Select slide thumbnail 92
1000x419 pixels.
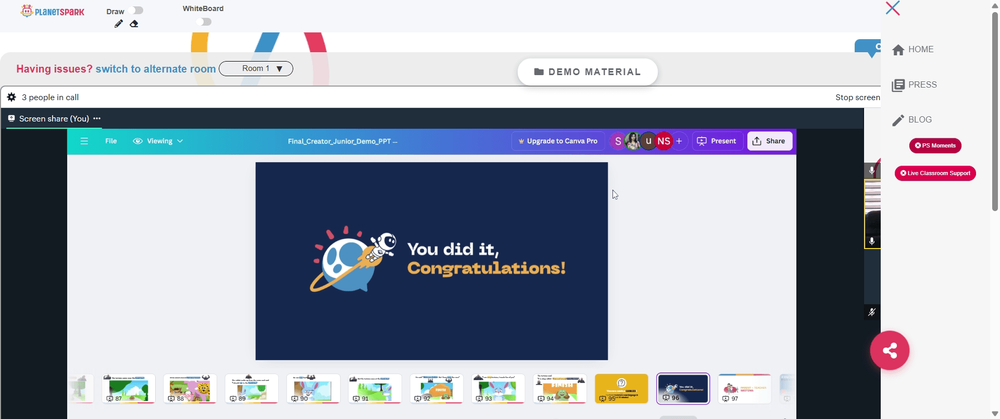436,389
